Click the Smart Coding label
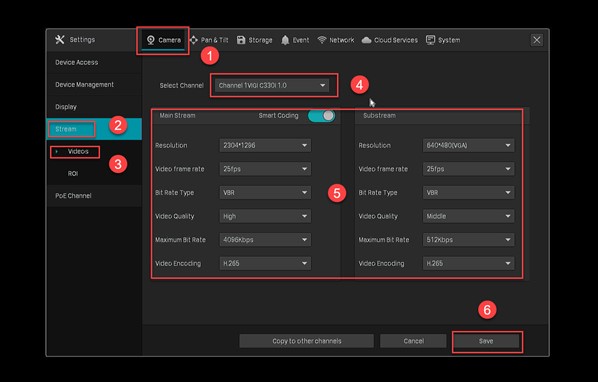This screenshot has width=598, height=382. pyautogui.click(x=278, y=116)
